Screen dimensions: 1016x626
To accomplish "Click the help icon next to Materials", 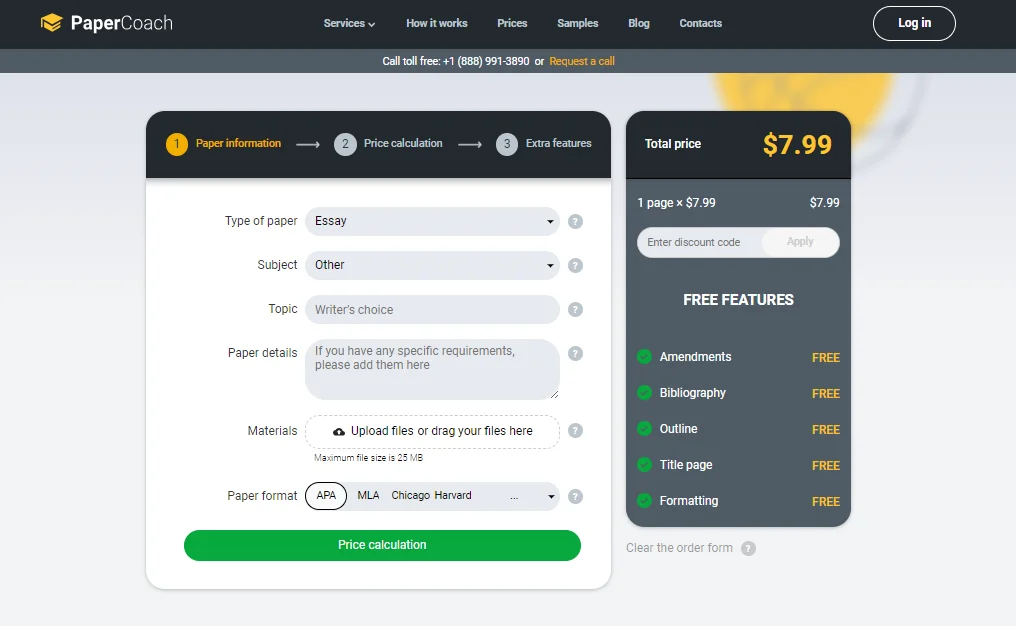I will 575,430.
